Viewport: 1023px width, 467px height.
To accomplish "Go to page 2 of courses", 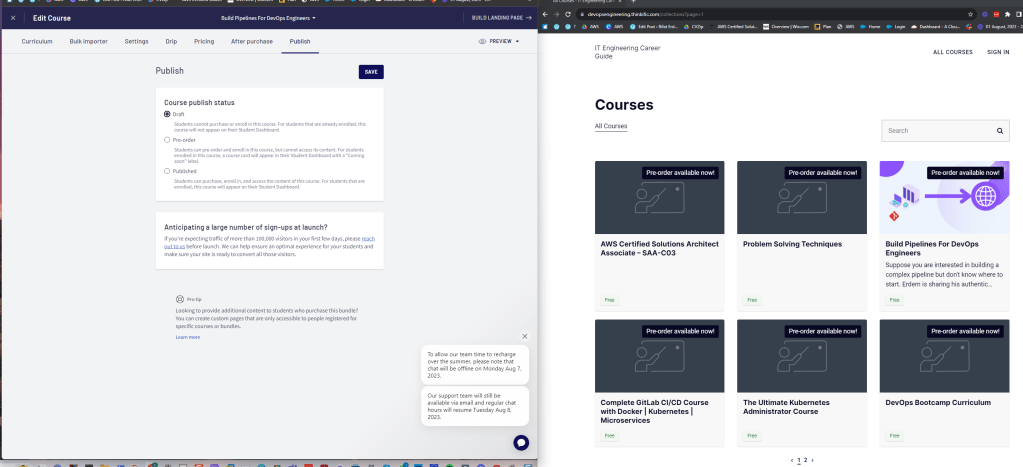I will point(806,460).
